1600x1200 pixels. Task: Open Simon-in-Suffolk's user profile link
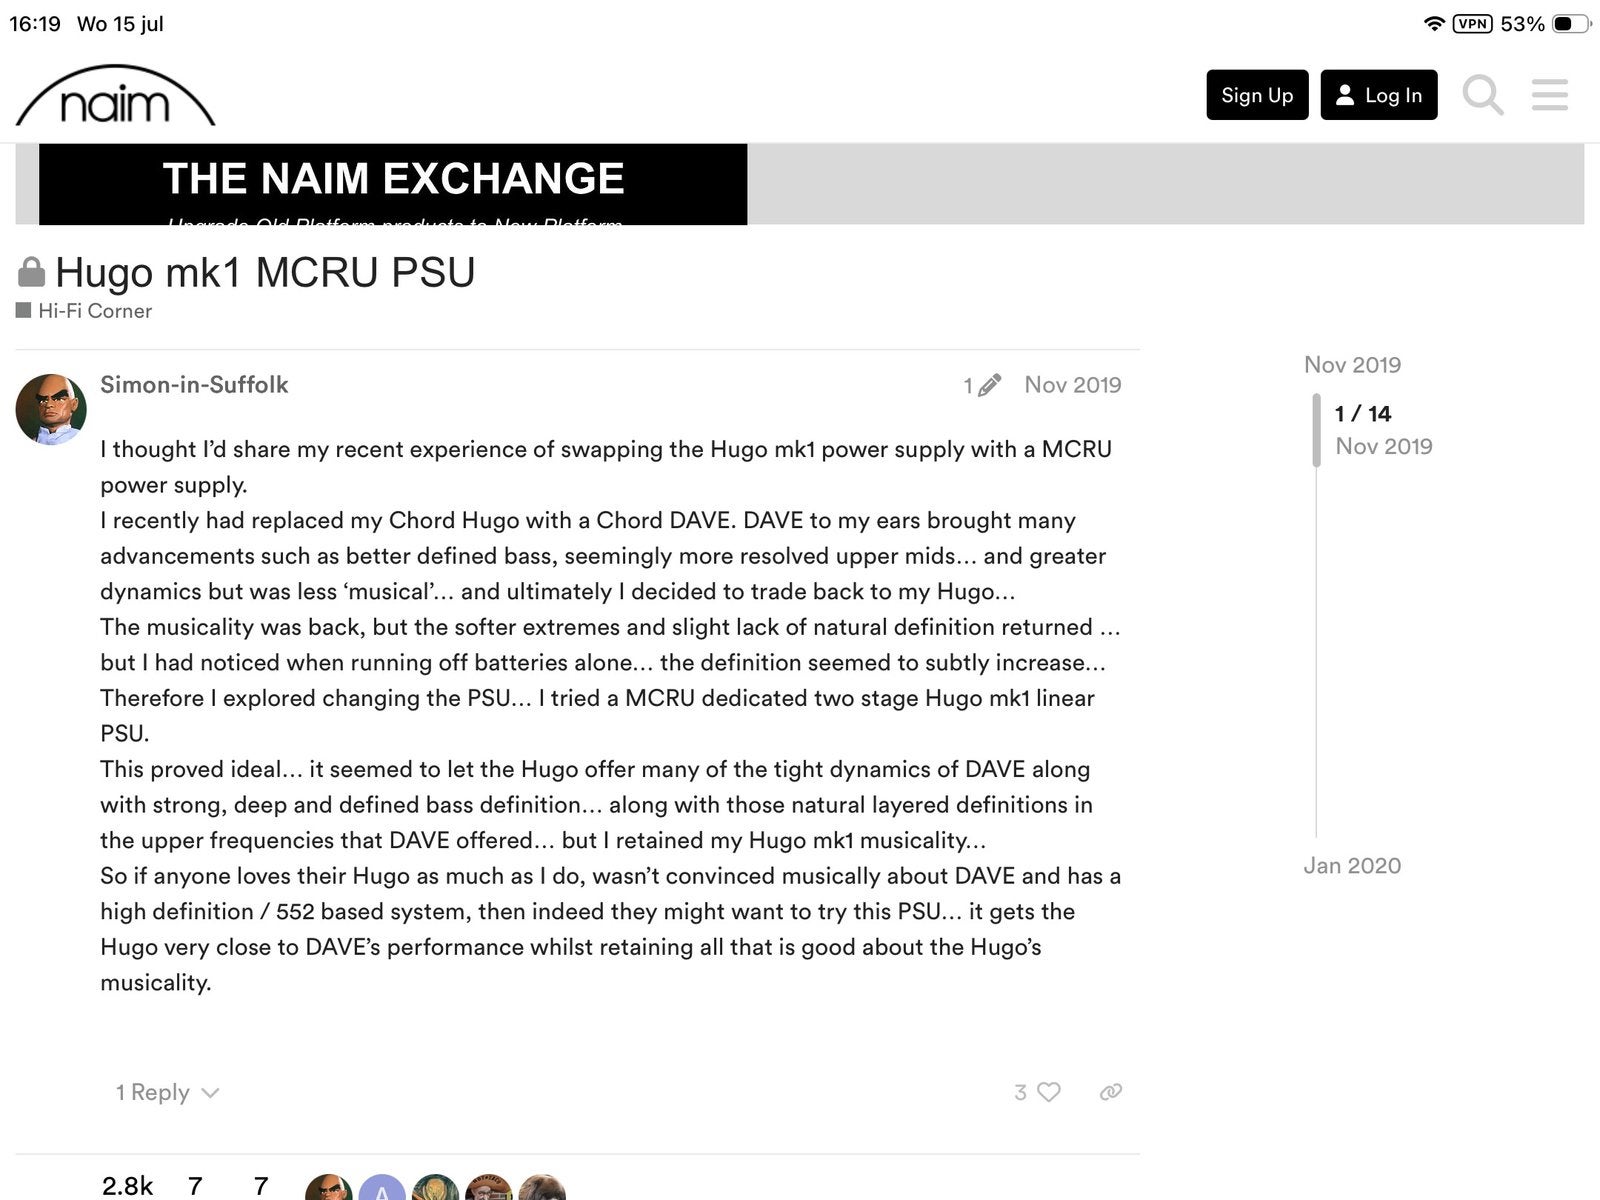coord(194,385)
